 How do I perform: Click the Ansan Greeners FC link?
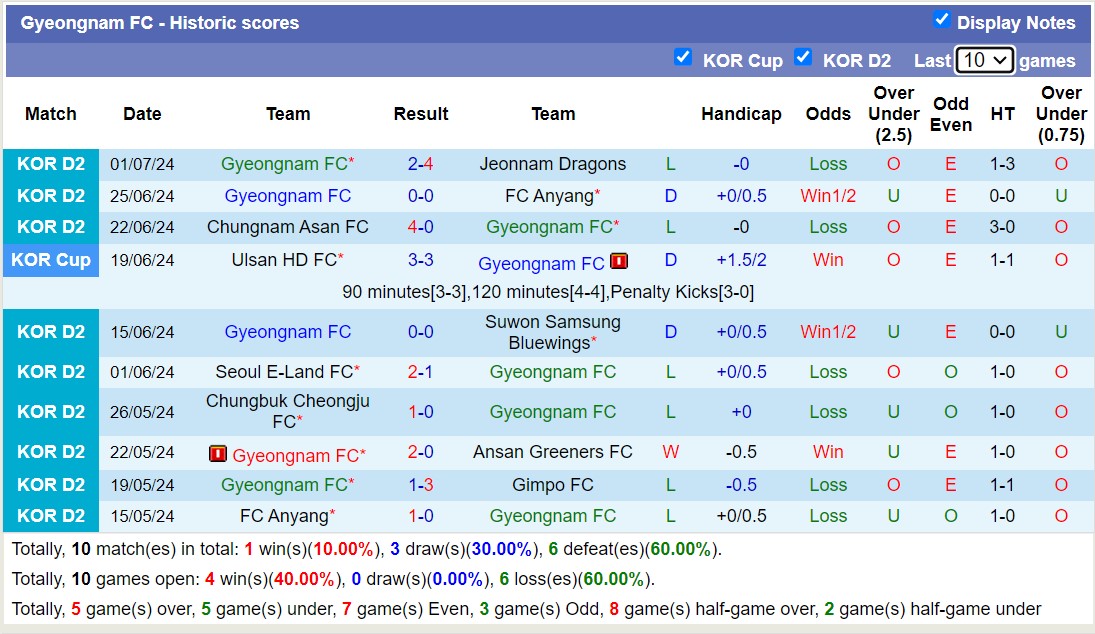click(553, 452)
